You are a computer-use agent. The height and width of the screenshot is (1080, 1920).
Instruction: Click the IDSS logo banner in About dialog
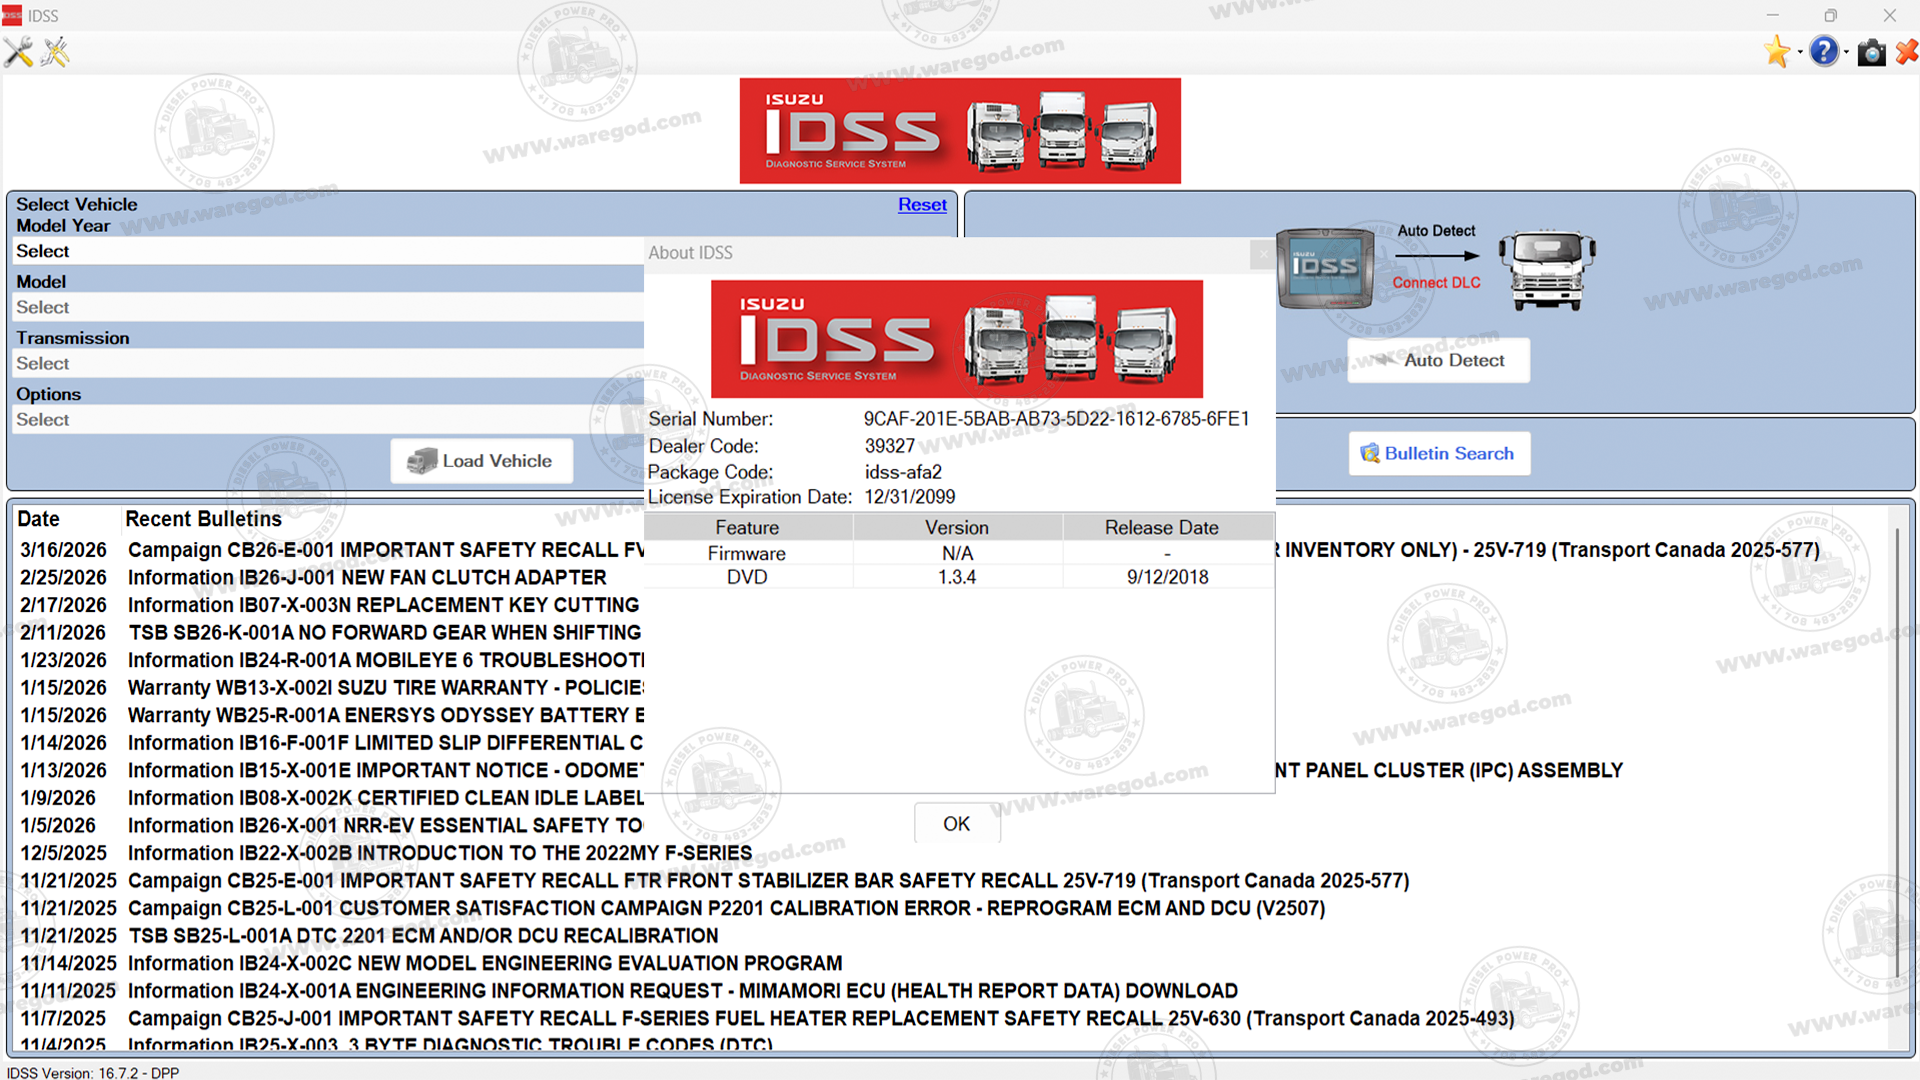[957, 339]
